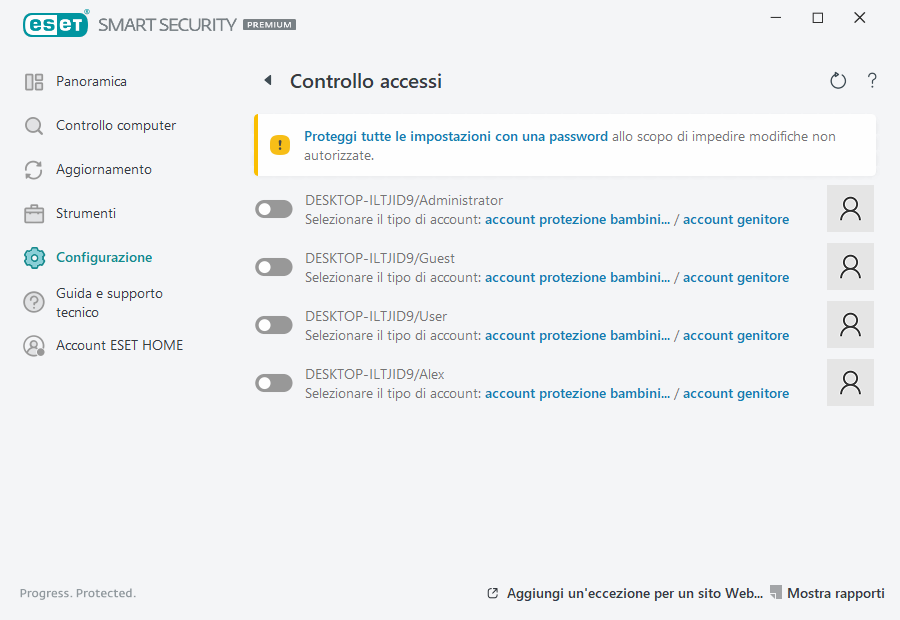Click the Alex account avatar icon
The image size is (900, 620).
tap(850, 383)
